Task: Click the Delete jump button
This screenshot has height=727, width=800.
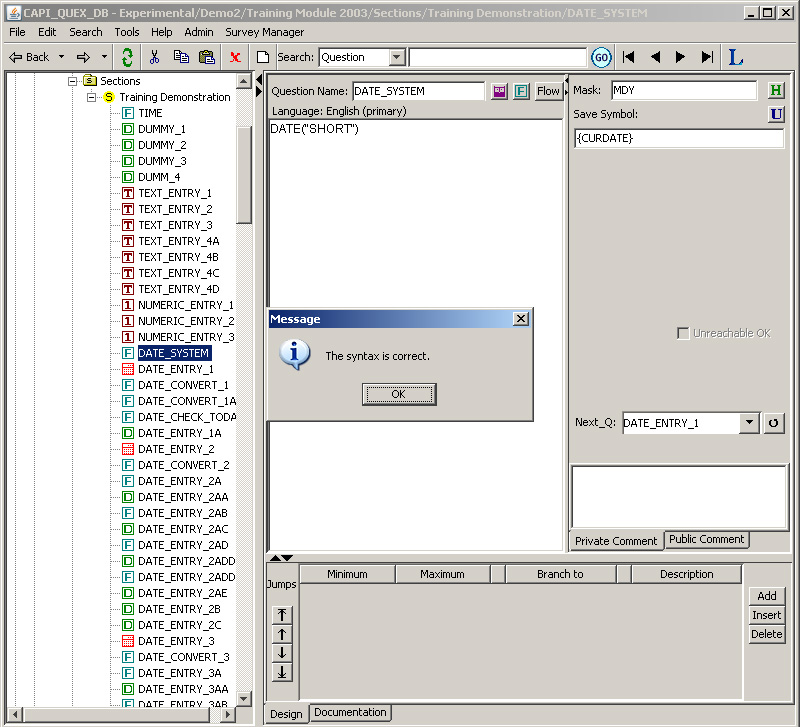Action: click(x=766, y=634)
